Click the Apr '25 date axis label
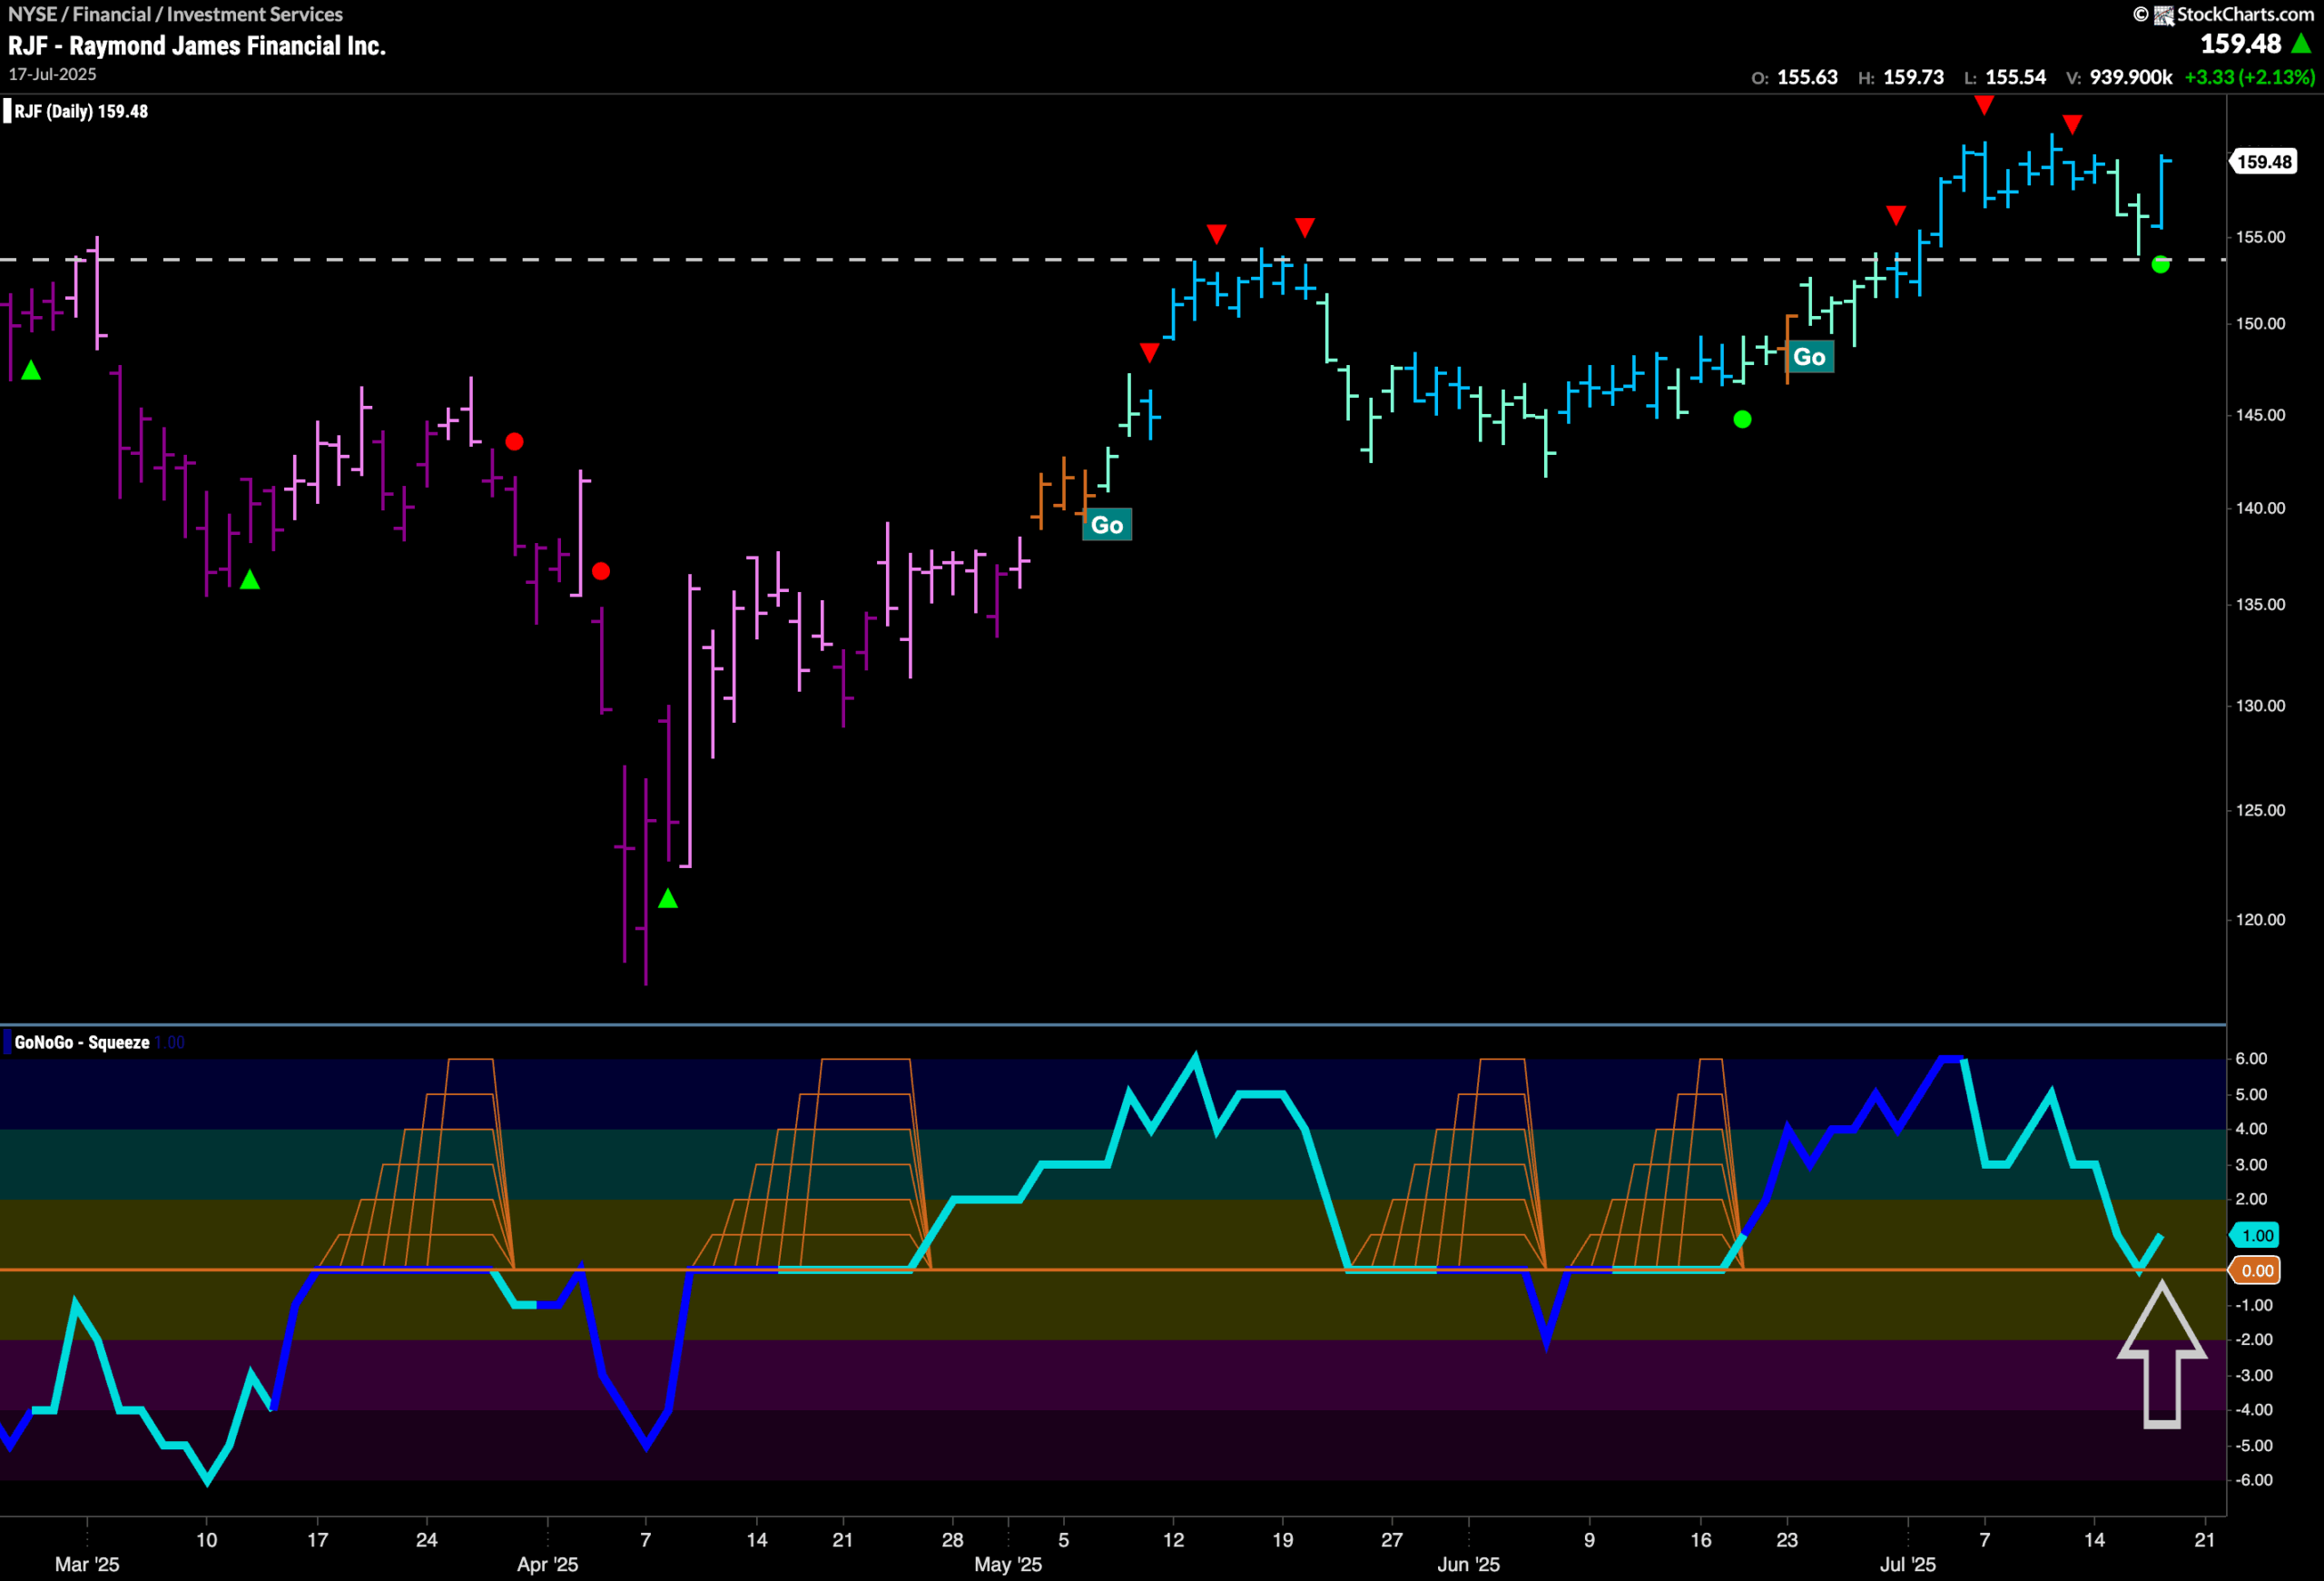This screenshot has width=2324, height=1581. point(547,1564)
